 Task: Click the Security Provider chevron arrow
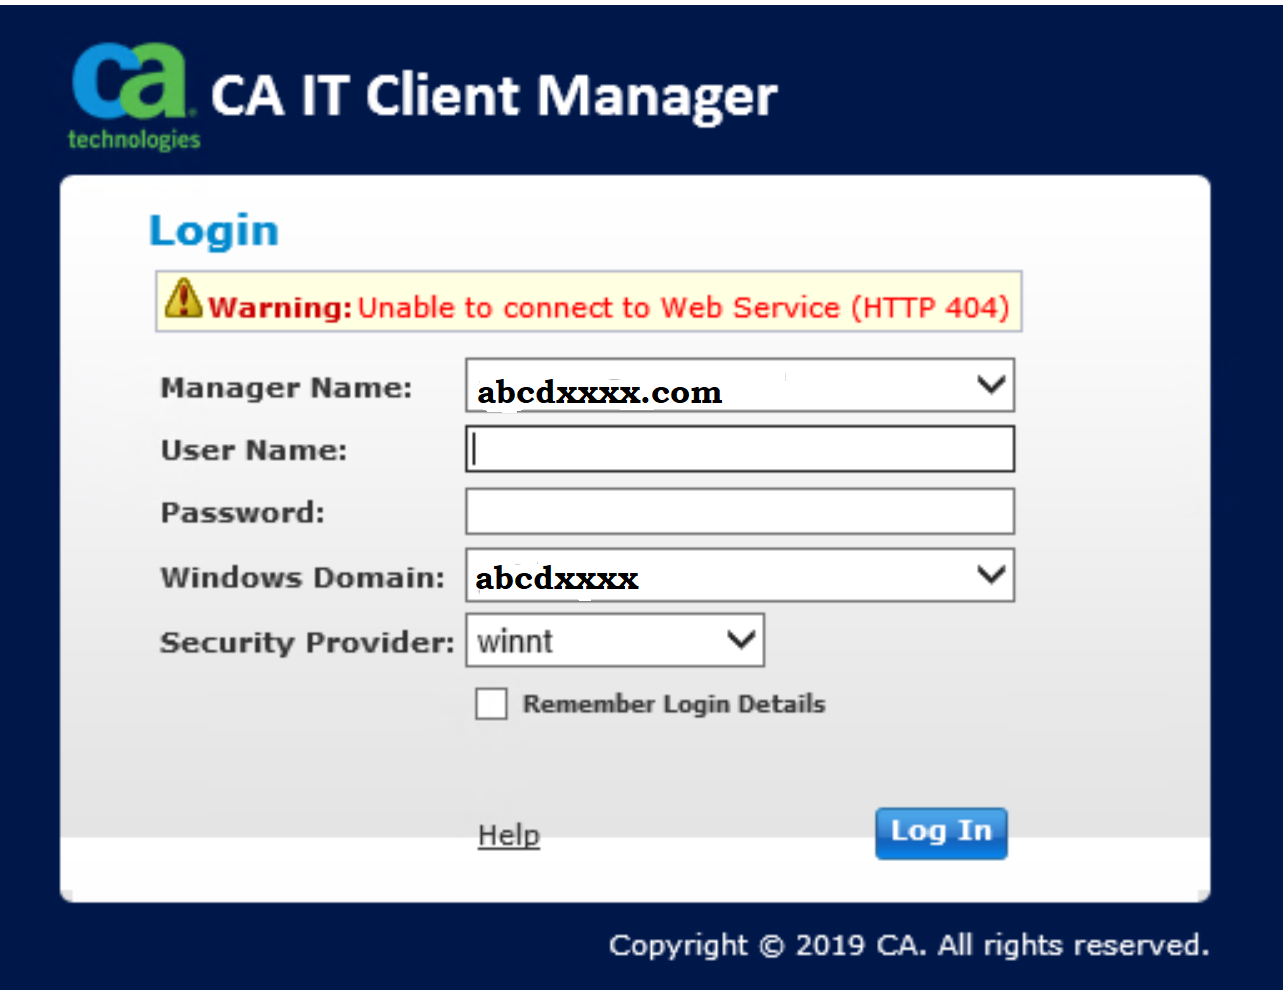point(740,640)
